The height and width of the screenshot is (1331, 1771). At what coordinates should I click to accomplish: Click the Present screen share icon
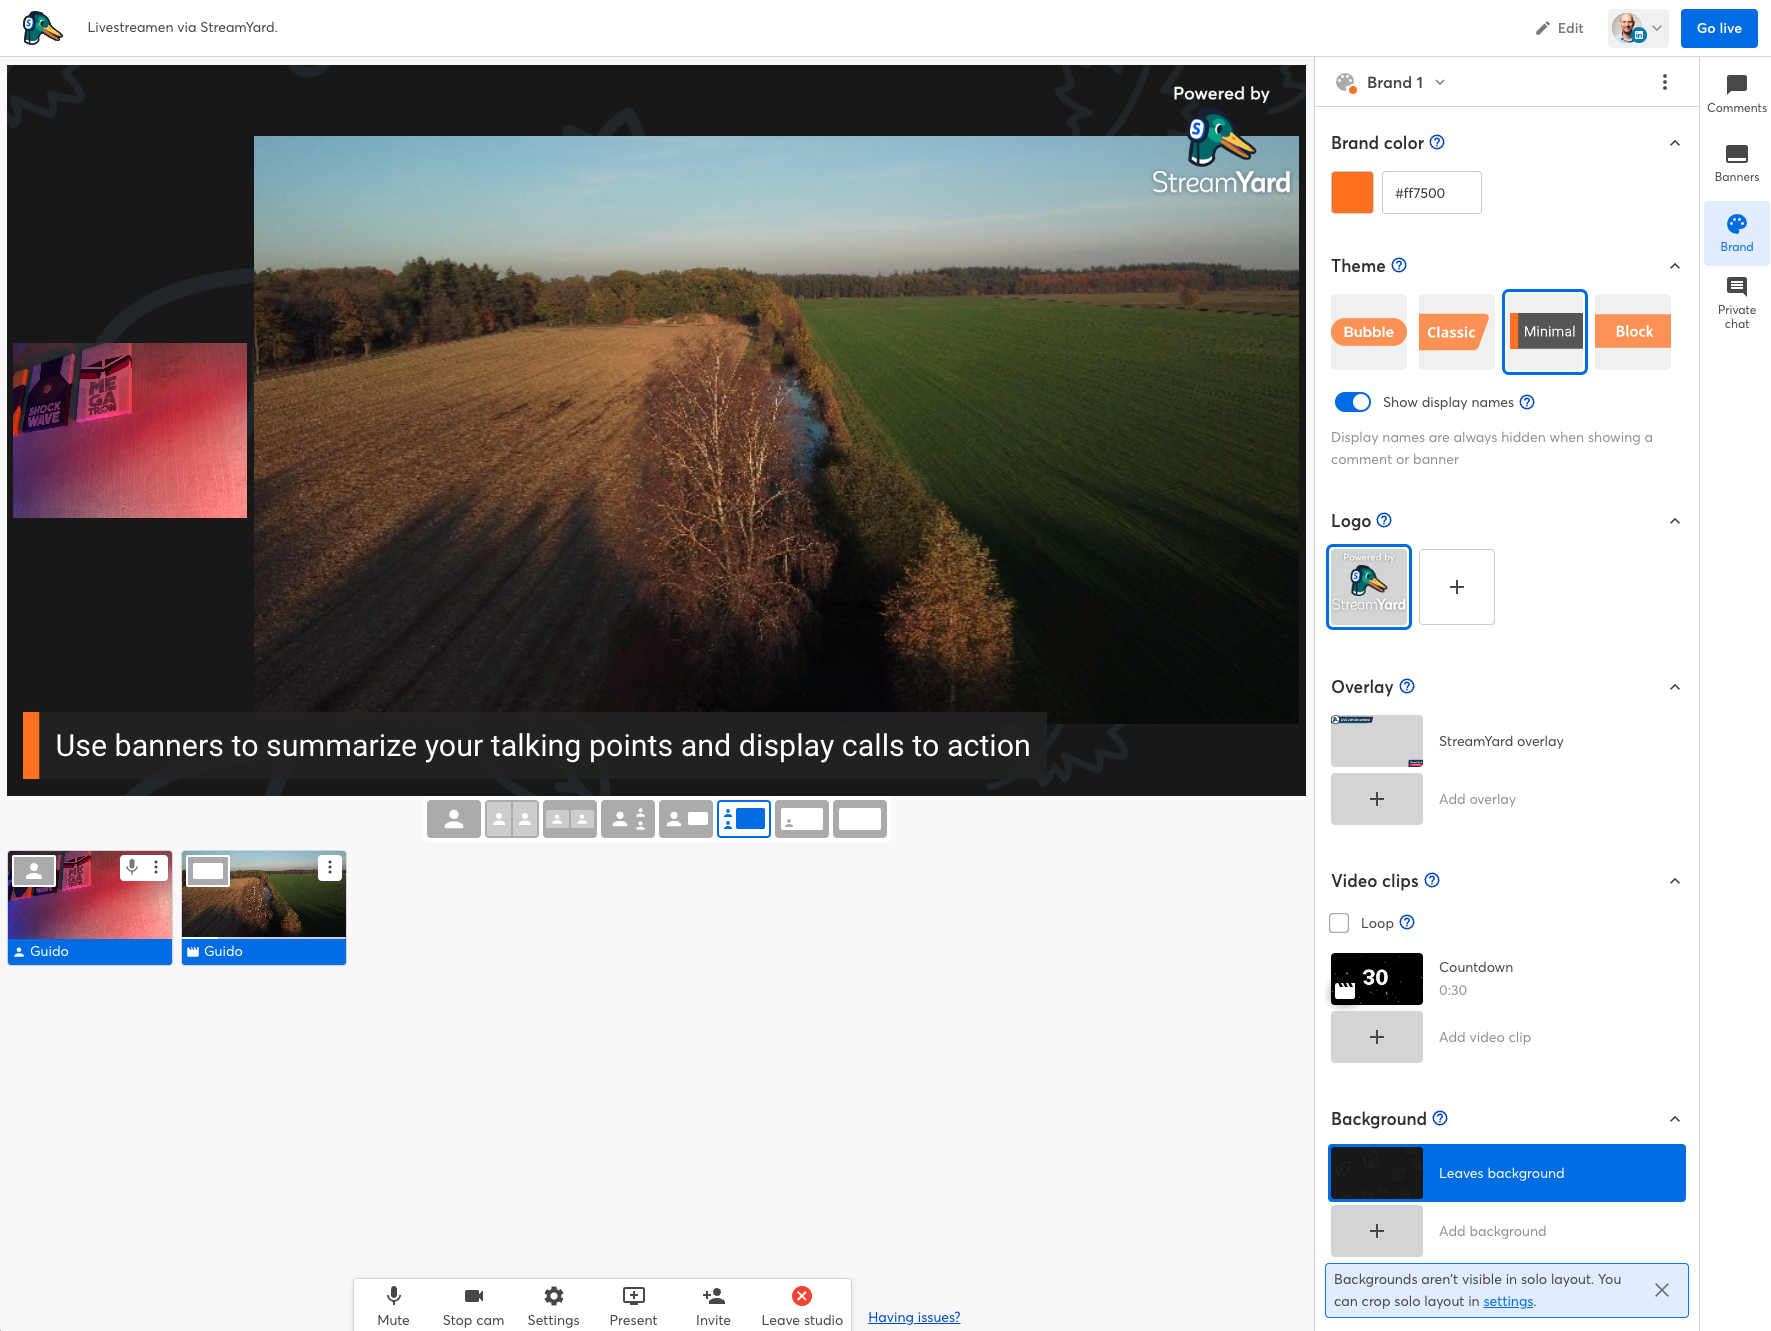click(x=634, y=1296)
